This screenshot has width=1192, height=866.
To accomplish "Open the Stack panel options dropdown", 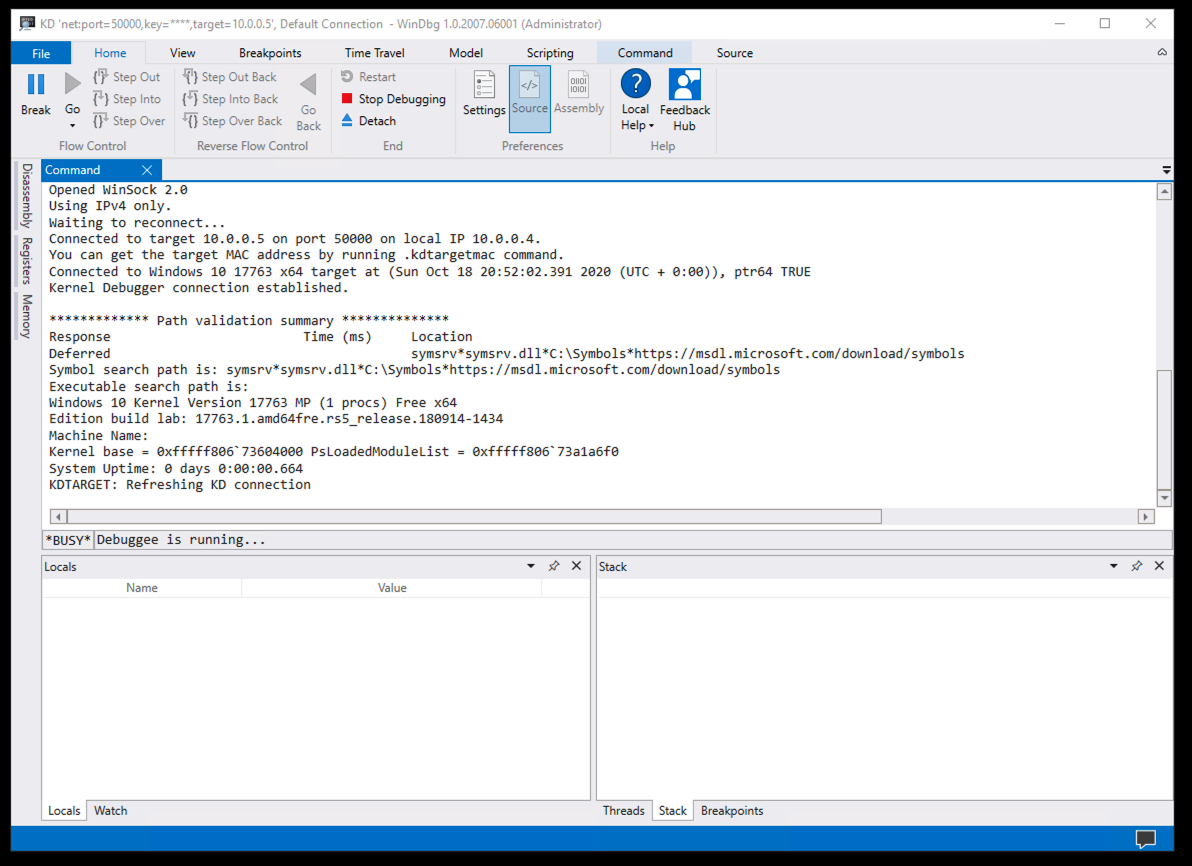I will tap(1113, 566).
